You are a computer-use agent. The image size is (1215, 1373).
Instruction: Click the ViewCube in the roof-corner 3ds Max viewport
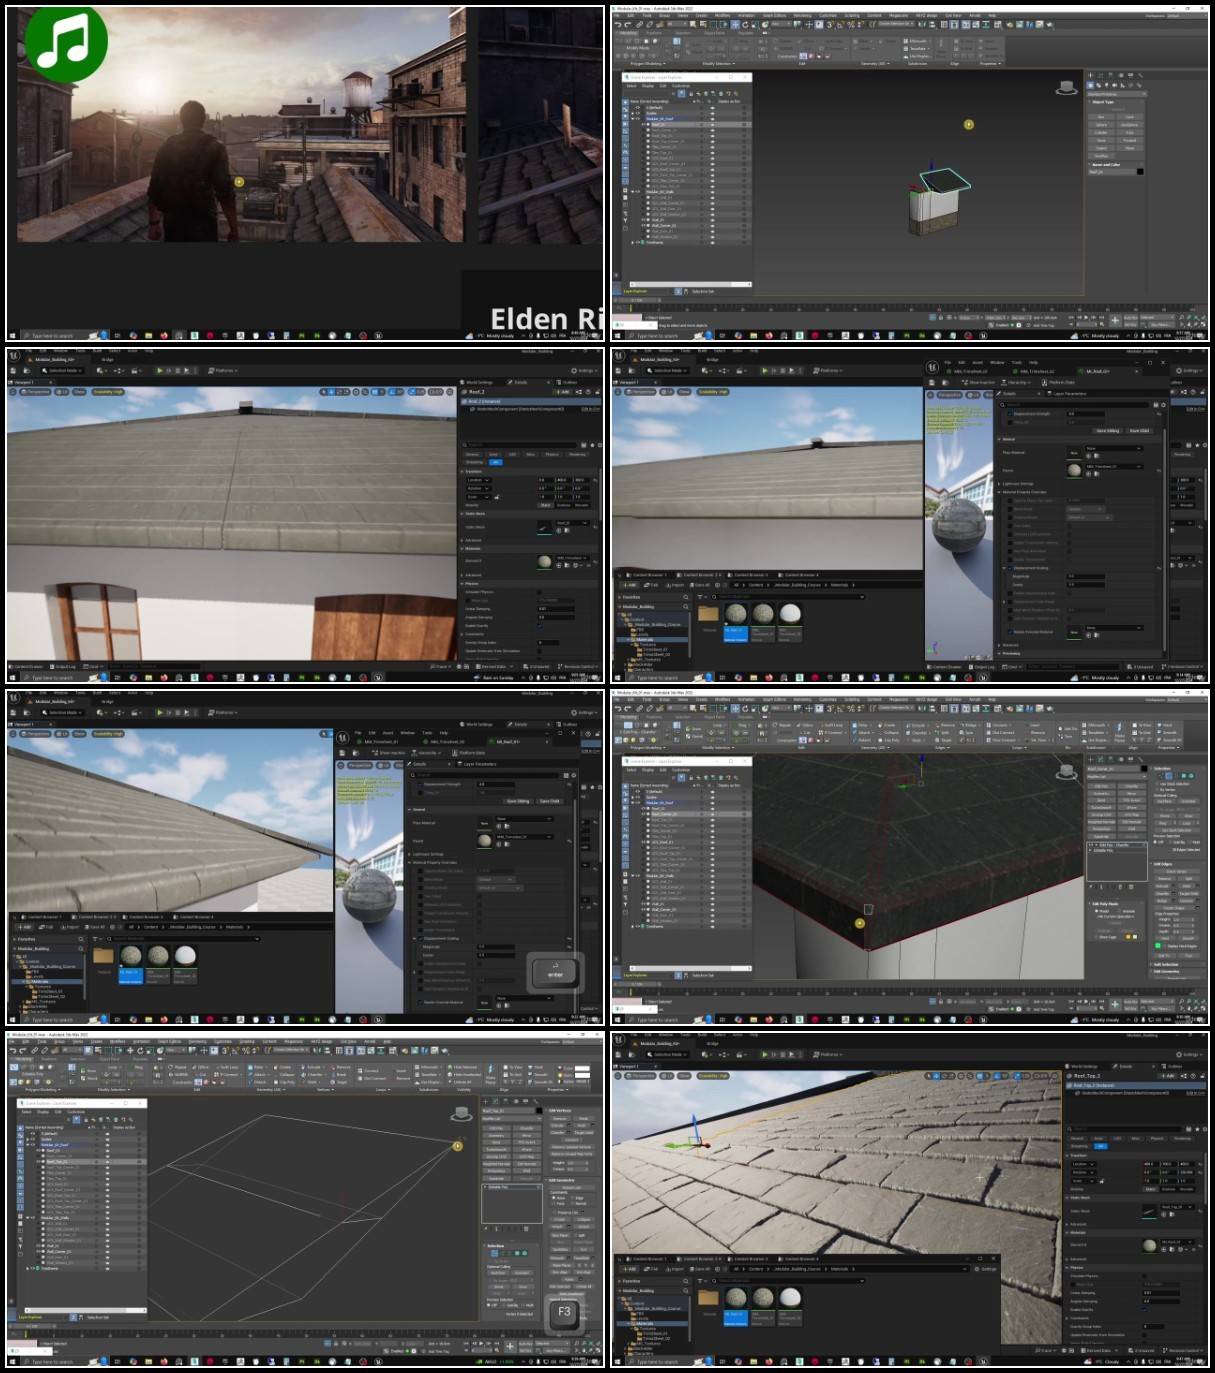point(1066,771)
